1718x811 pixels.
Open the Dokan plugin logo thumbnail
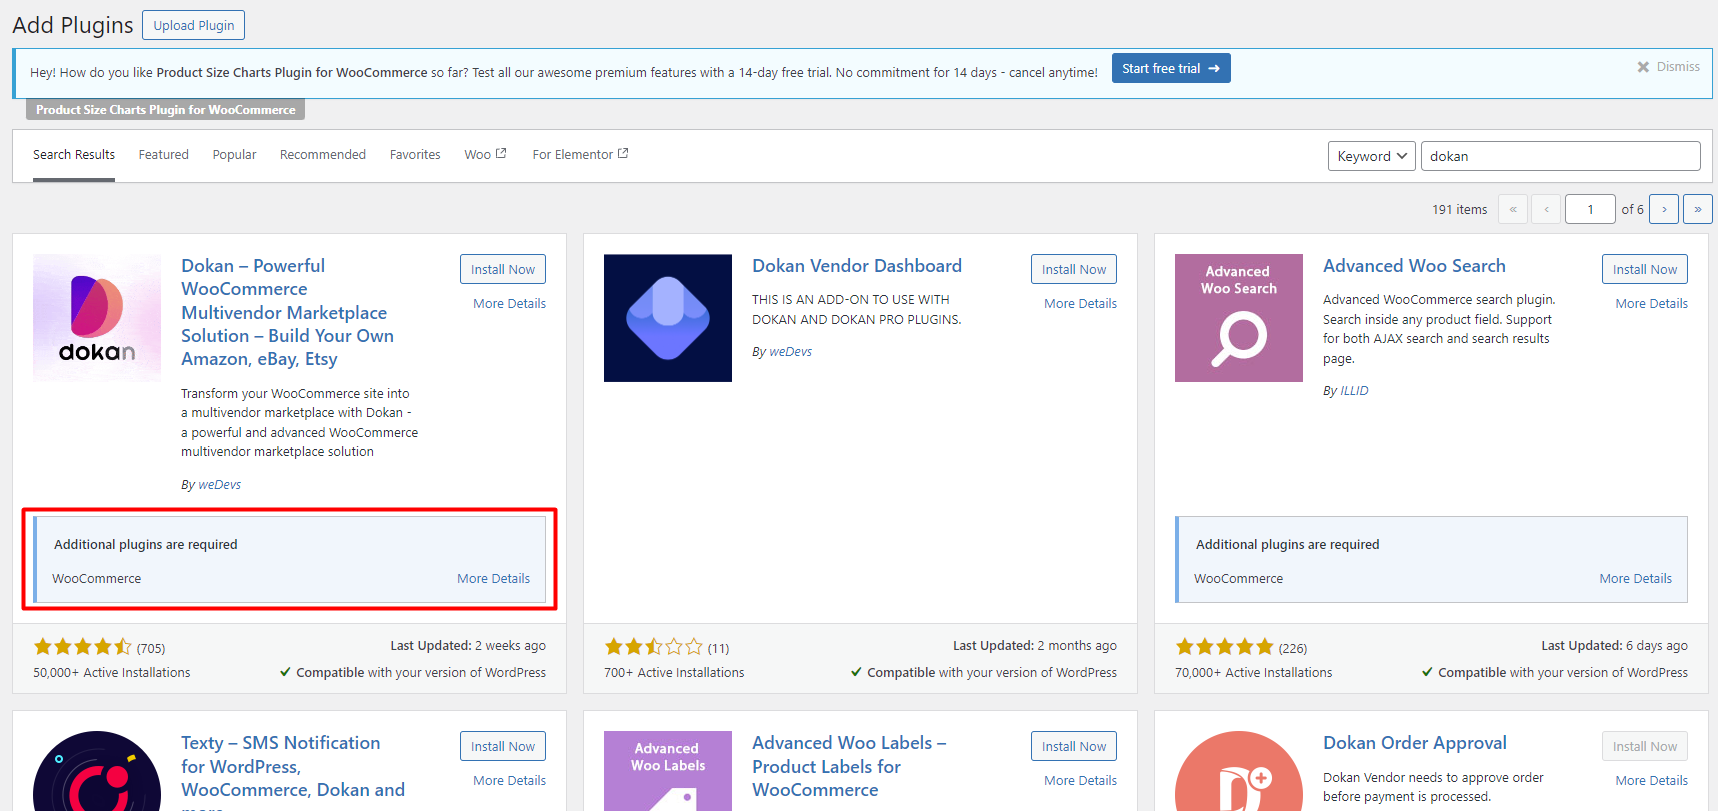click(x=97, y=318)
